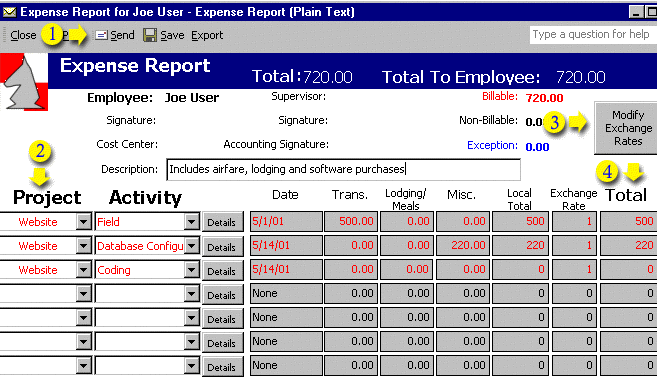Click Local Total cell showing 500
This screenshot has width=657, height=379.
(520, 221)
